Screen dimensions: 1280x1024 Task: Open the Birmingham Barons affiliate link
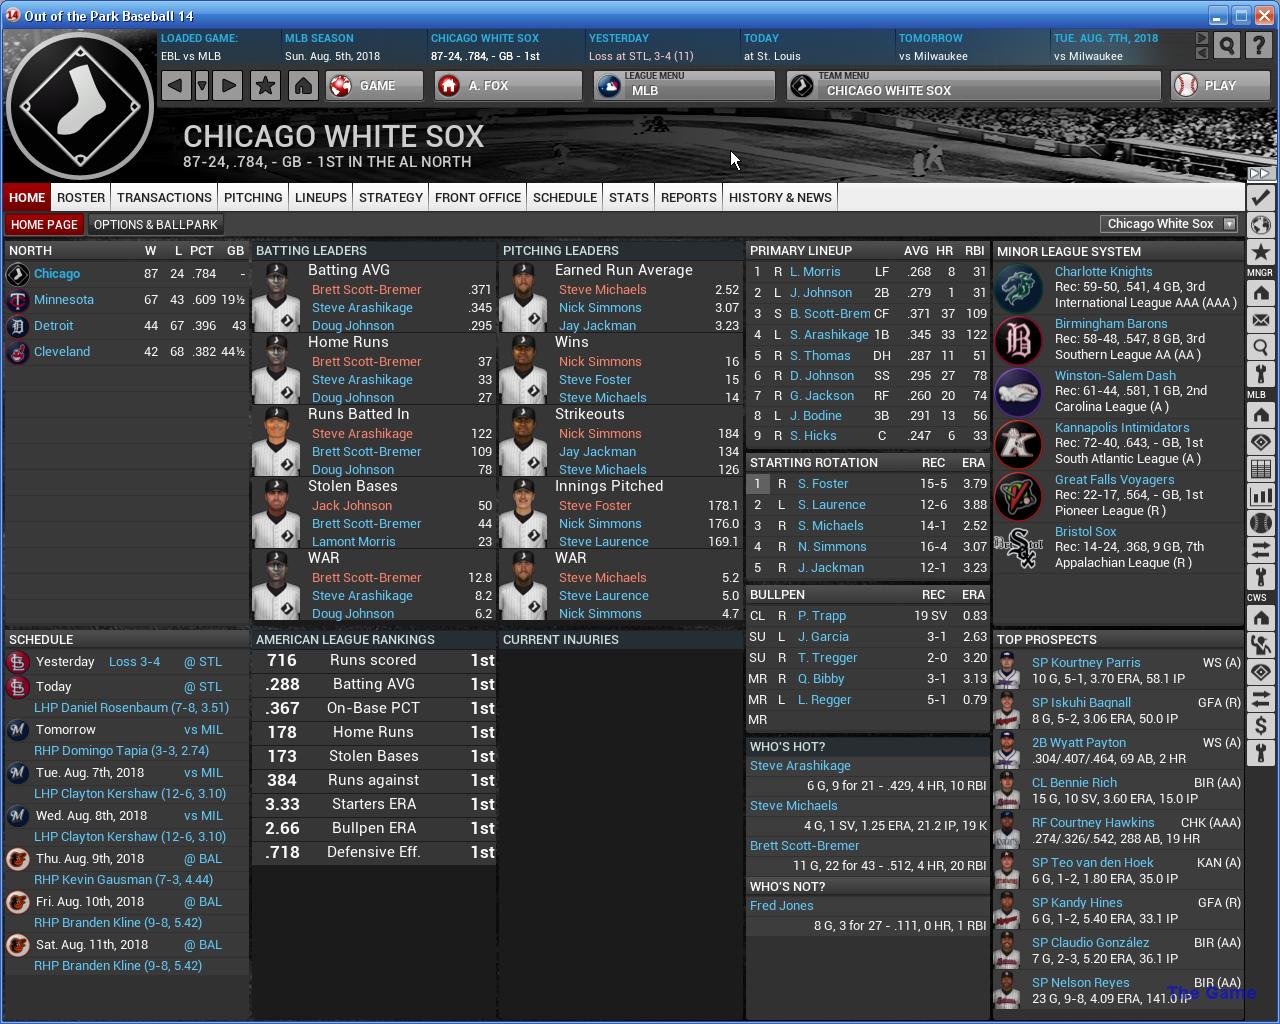1111,324
